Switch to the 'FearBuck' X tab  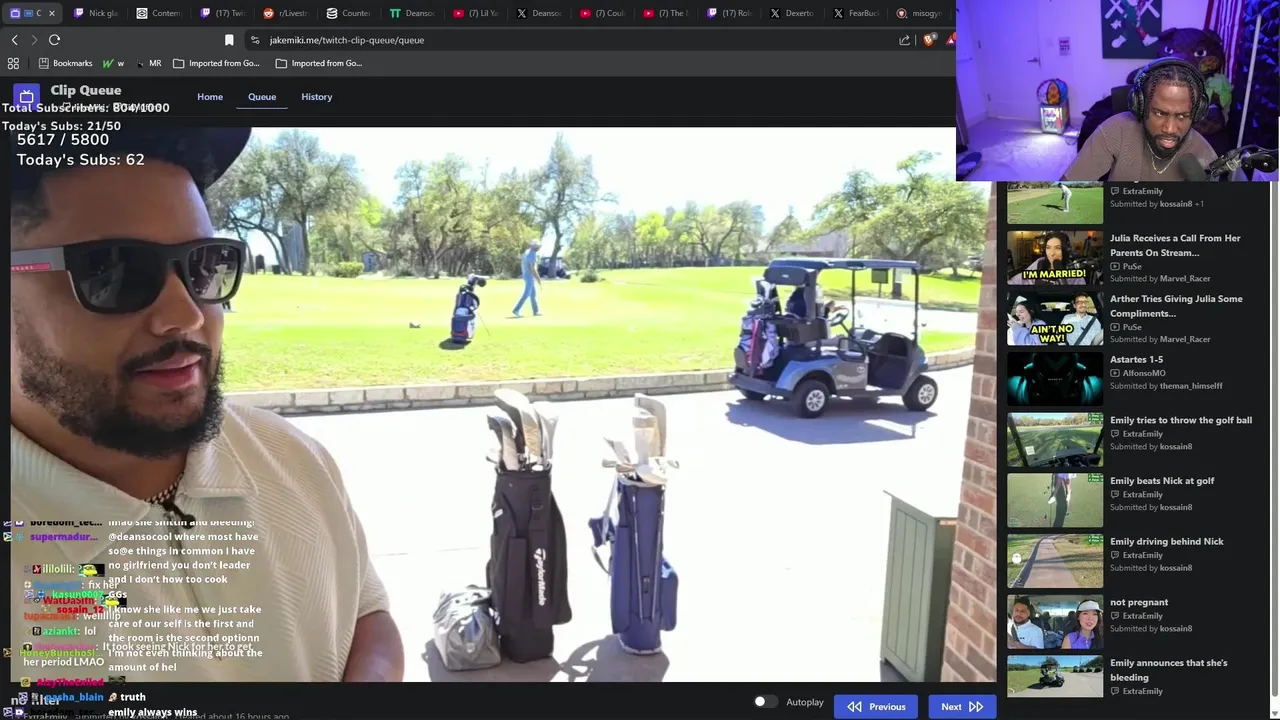coord(858,13)
